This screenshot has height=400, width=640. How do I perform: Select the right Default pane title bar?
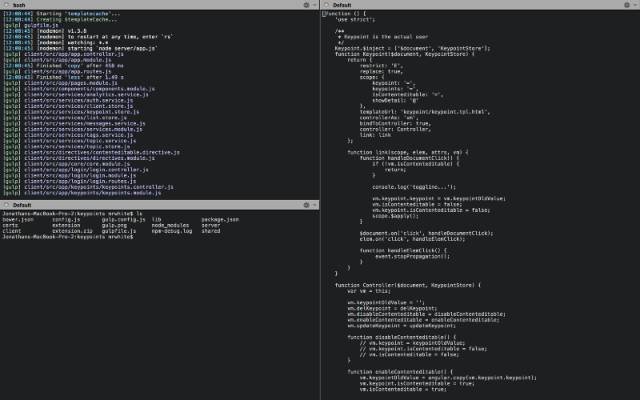pos(480,5)
